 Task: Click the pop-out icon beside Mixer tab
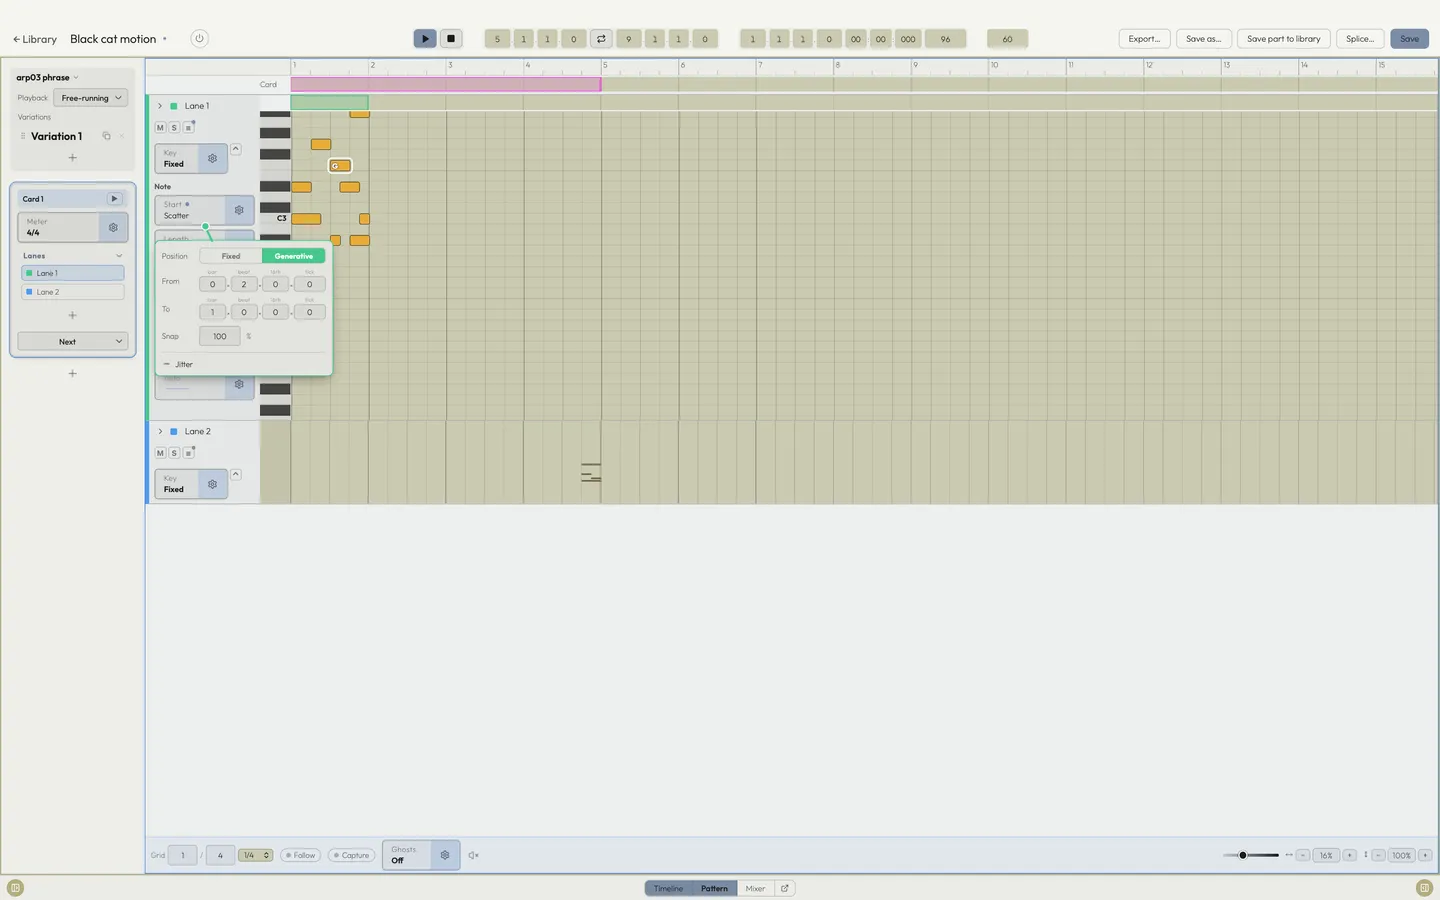[785, 888]
